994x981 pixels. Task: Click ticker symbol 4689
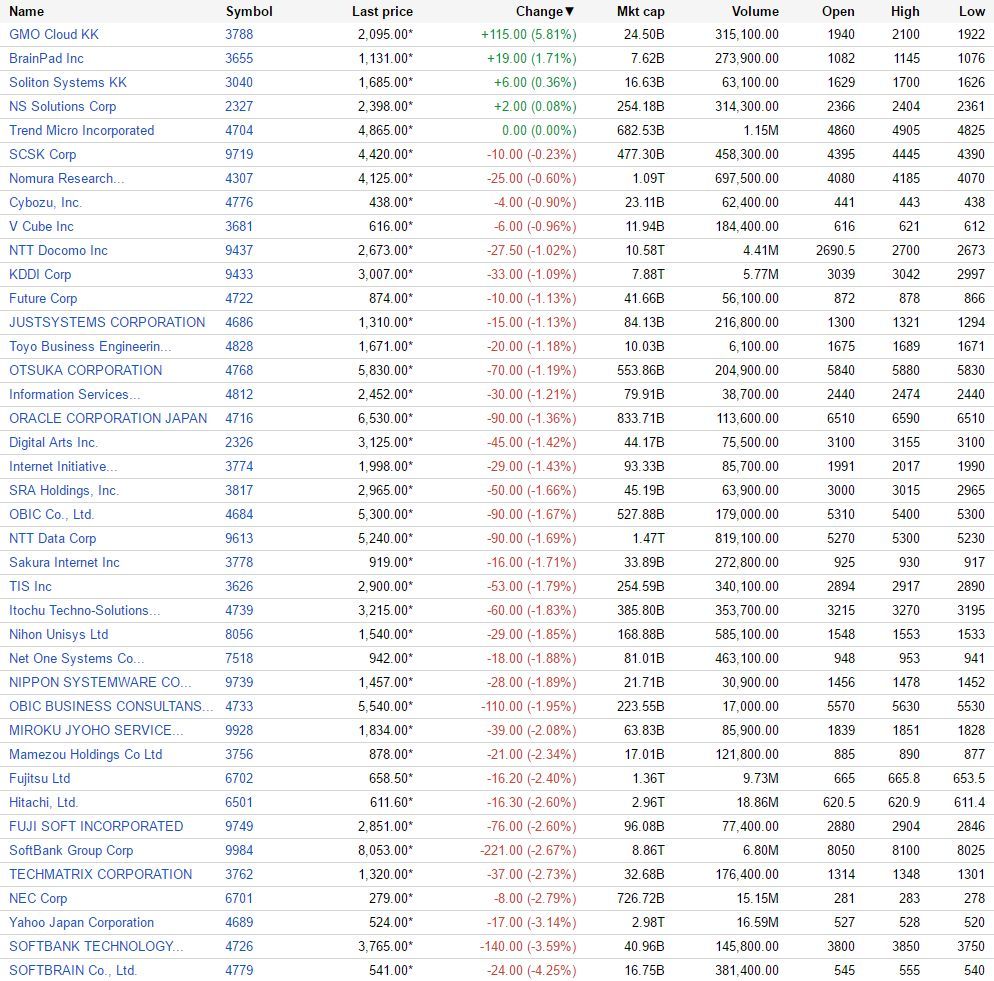point(239,923)
